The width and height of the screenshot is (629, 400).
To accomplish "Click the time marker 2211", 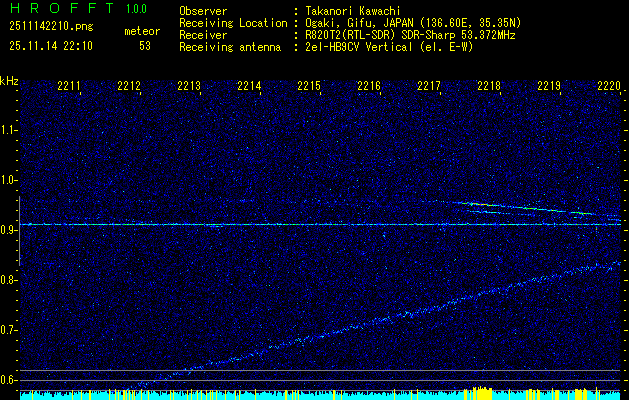I will click(69, 86).
